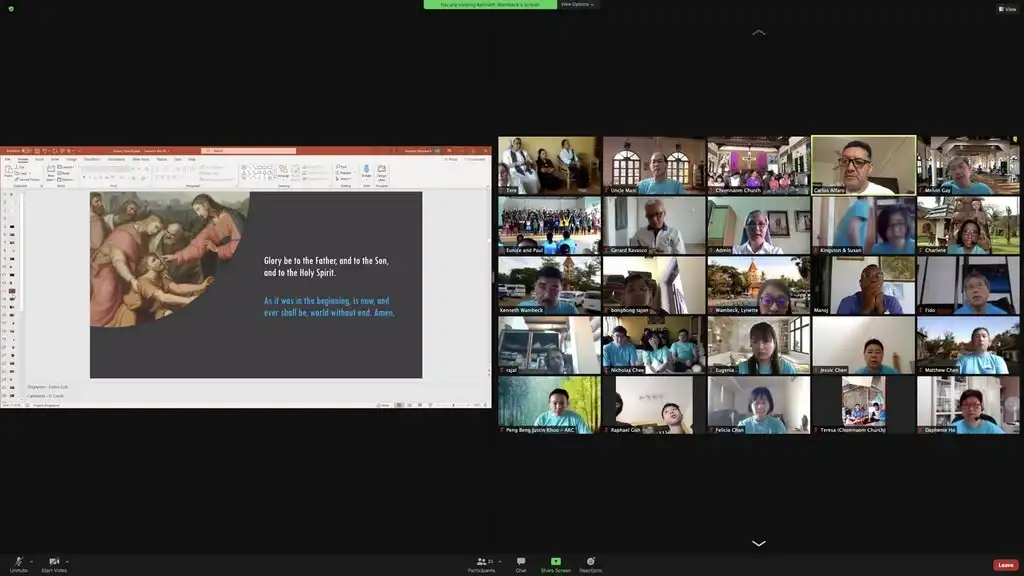
Task: Click the green 'You are viewing' screen banner
Action: tap(490, 5)
